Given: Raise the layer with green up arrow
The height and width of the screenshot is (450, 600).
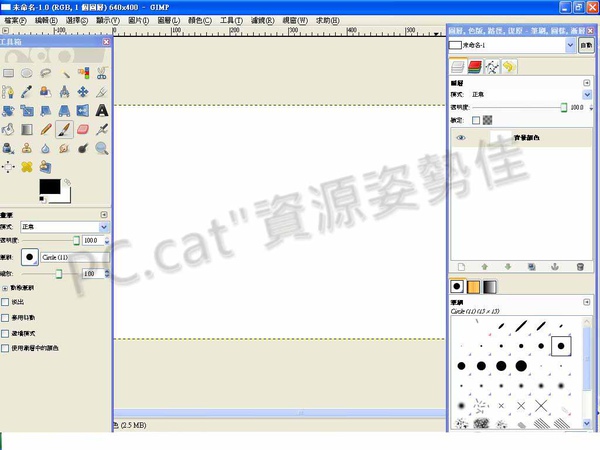Looking at the screenshot, I should (484, 267).
